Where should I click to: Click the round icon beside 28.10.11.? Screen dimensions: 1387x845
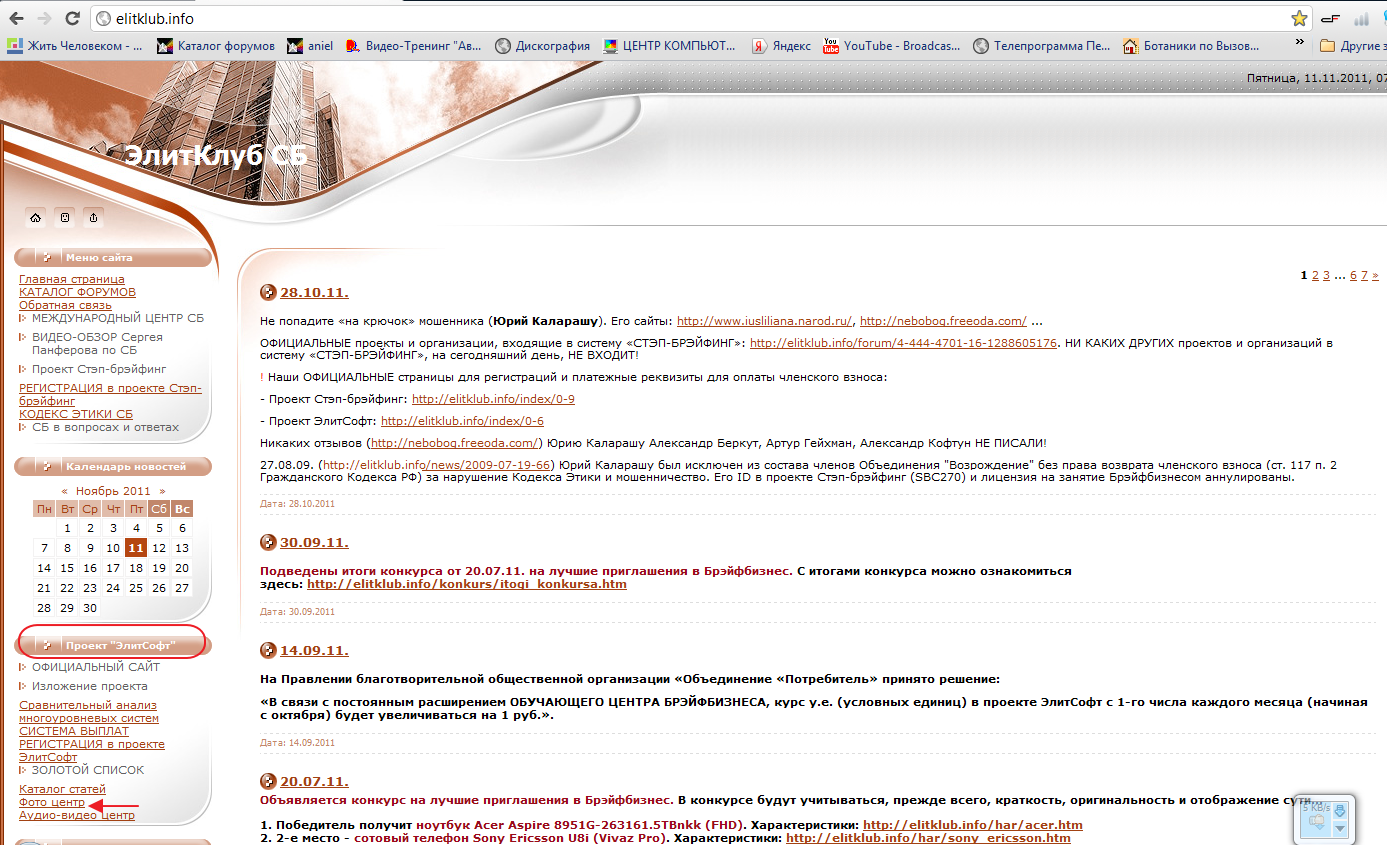[x=267, y=293]
